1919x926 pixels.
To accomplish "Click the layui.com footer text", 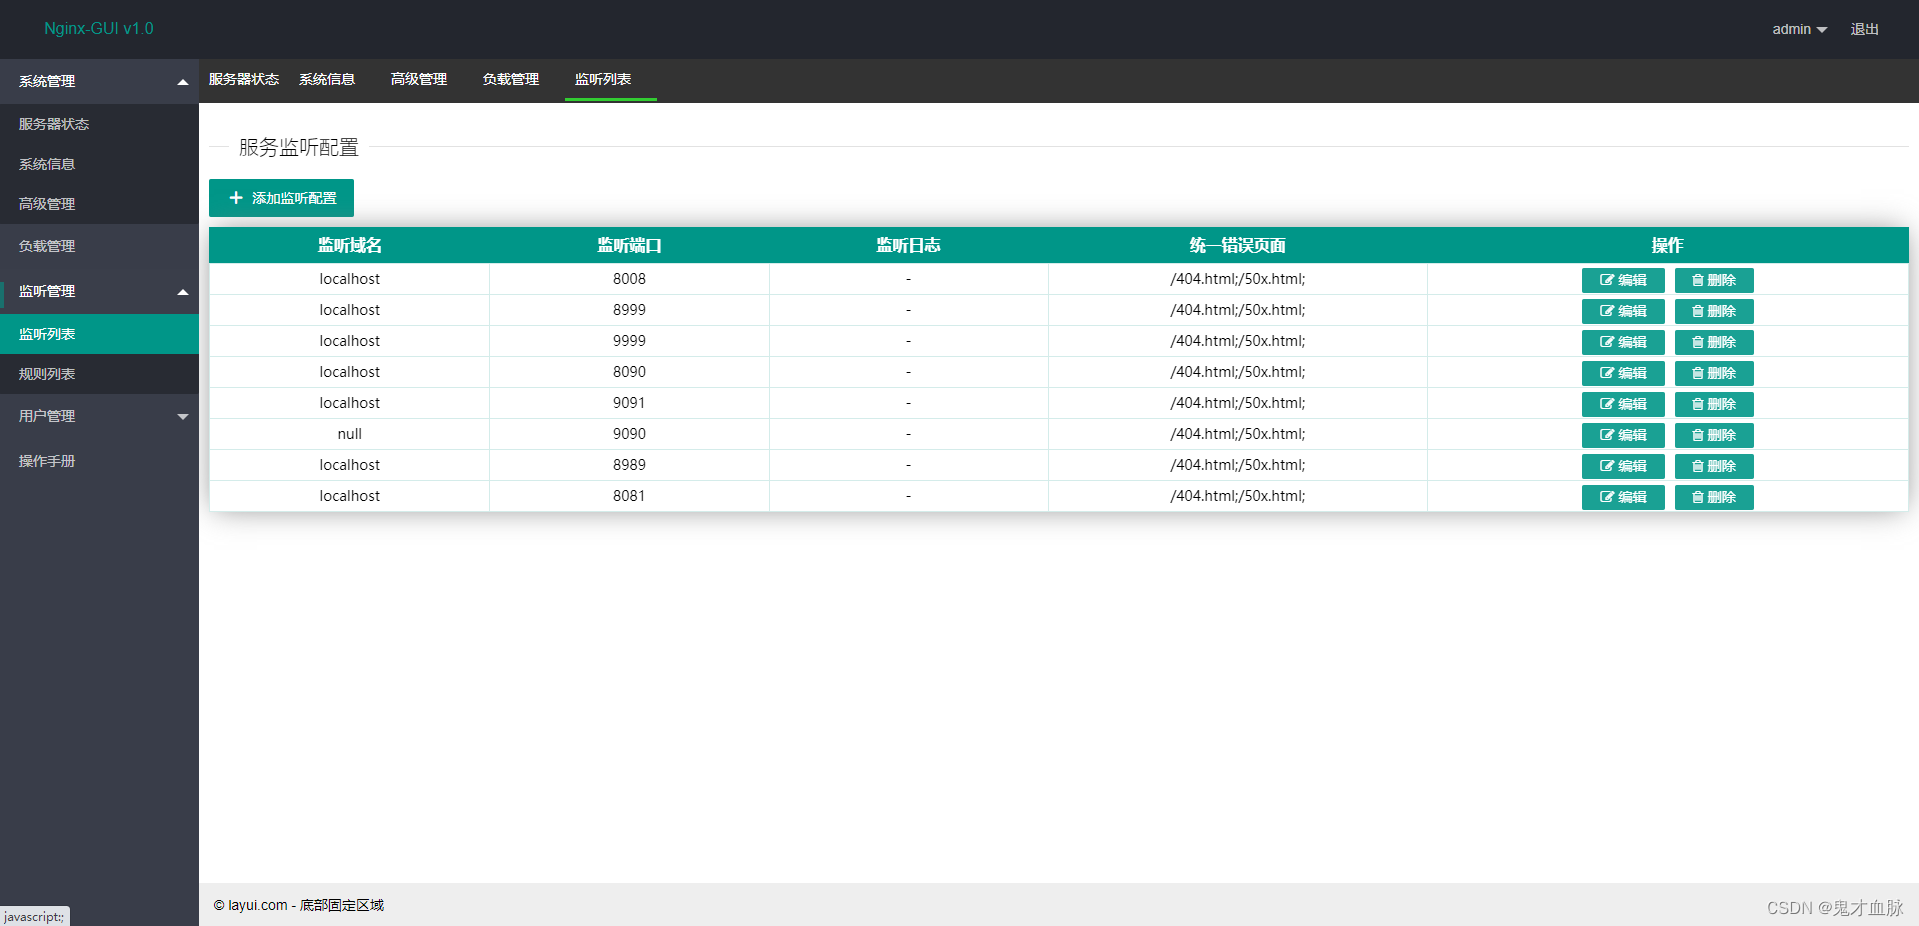I will coord(298,905).
